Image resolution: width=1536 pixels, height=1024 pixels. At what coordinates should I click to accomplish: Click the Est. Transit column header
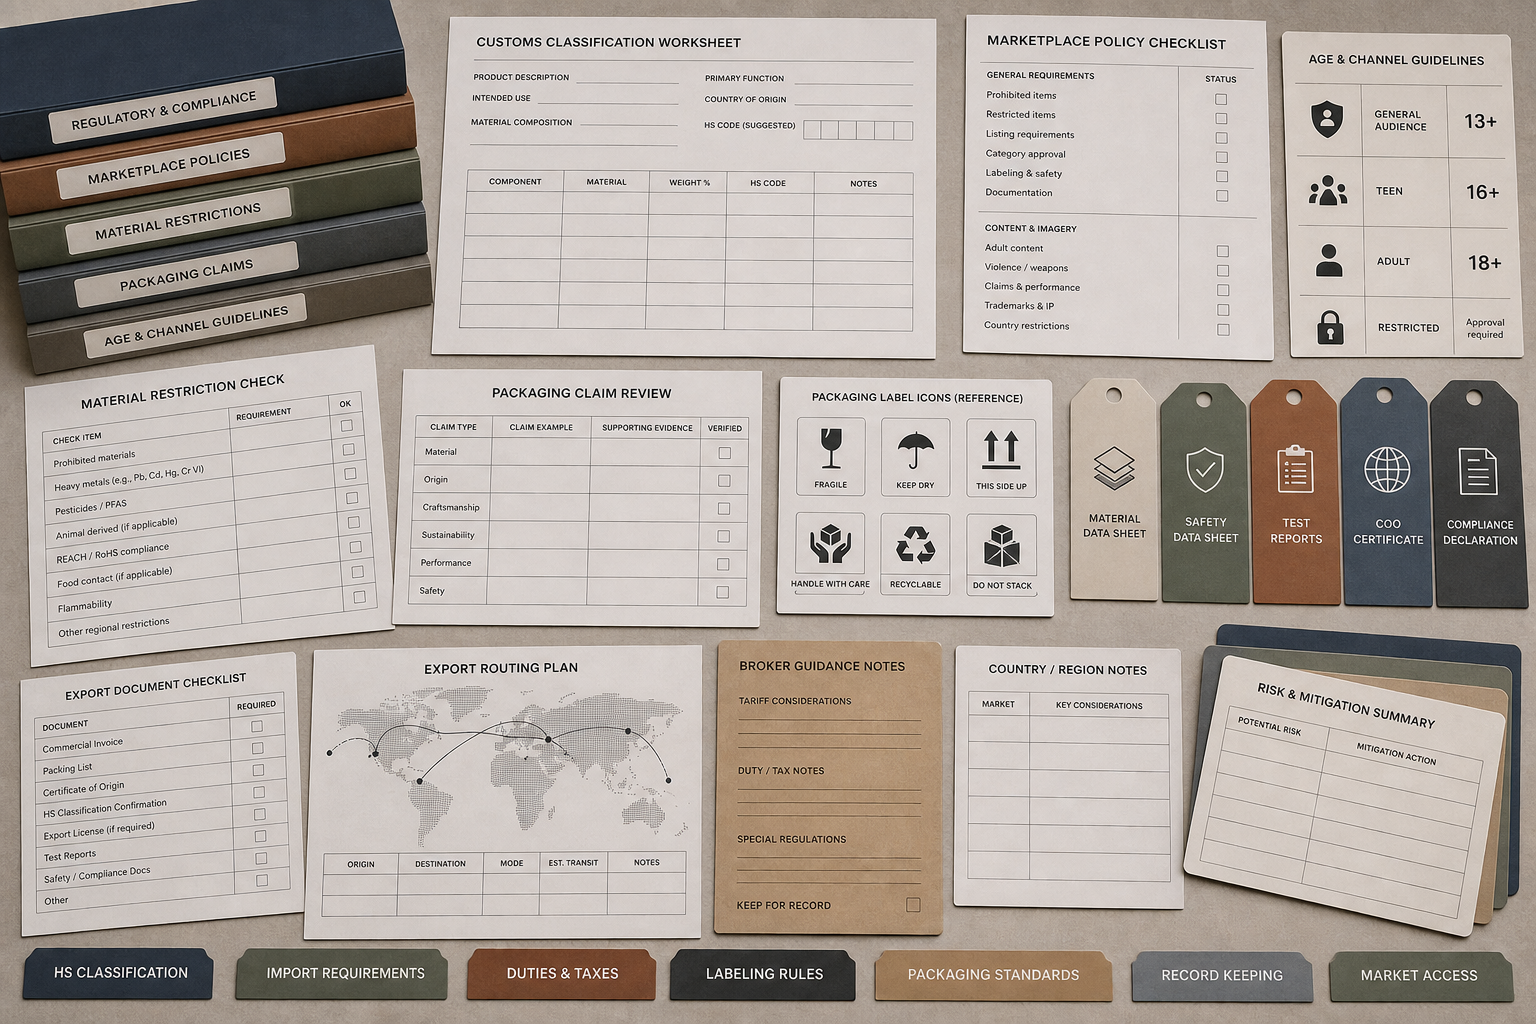[x=573, y=862]
